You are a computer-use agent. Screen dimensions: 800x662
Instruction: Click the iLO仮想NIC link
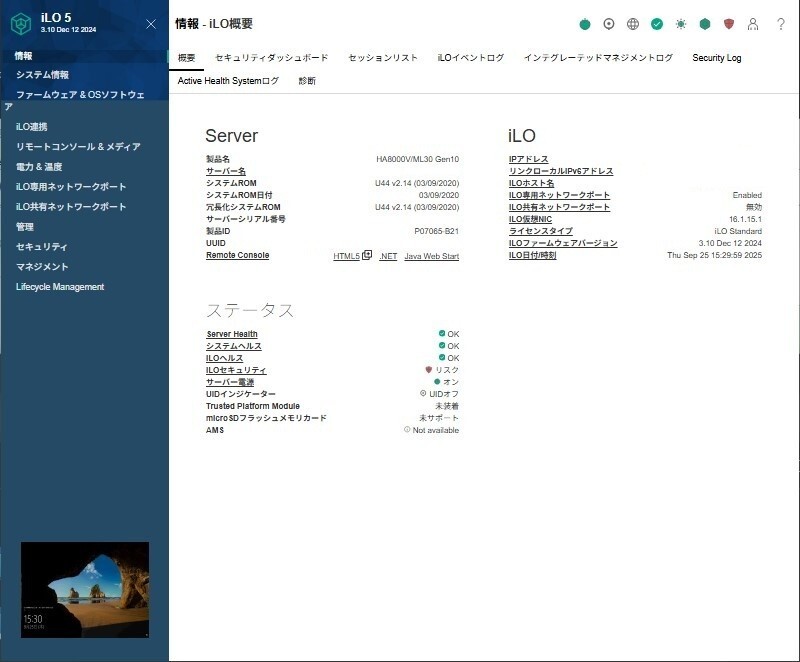click(x=530, y=219)
